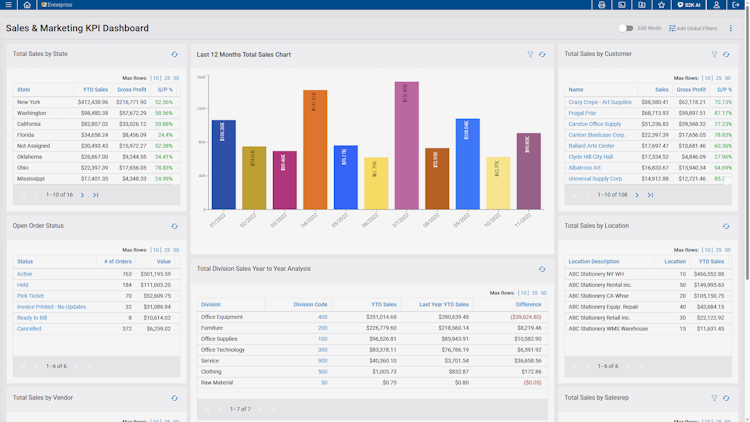Go to next page of Total Sales by State

point(82,195)
